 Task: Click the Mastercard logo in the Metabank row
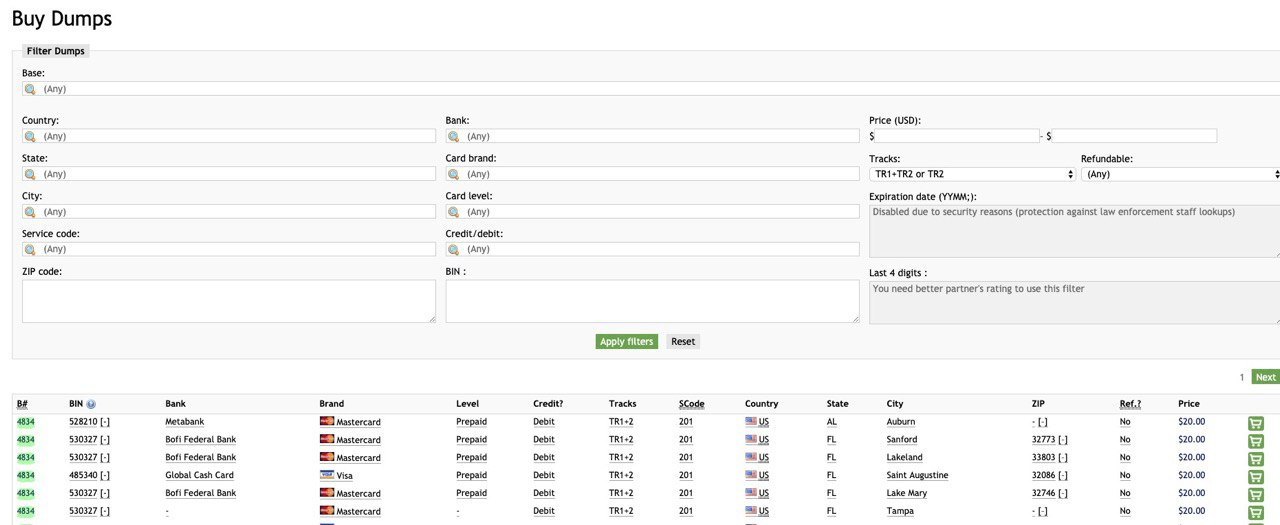click(327, 422)
